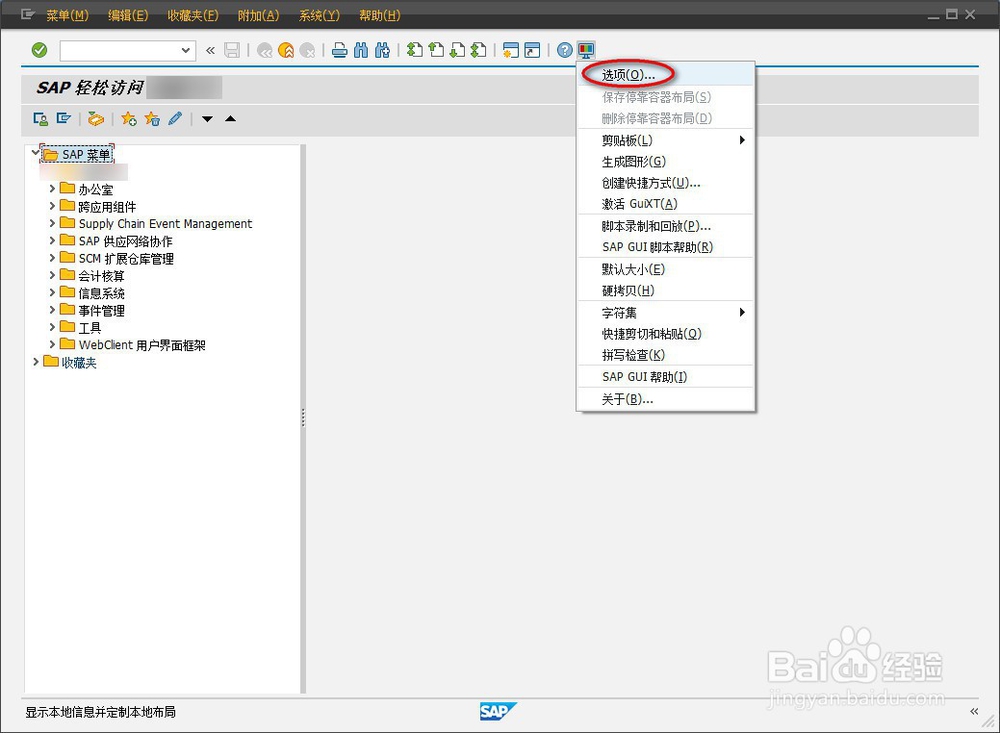1000x733 pixels.
Task: Click the Print icon
Action: click(340, 50)
